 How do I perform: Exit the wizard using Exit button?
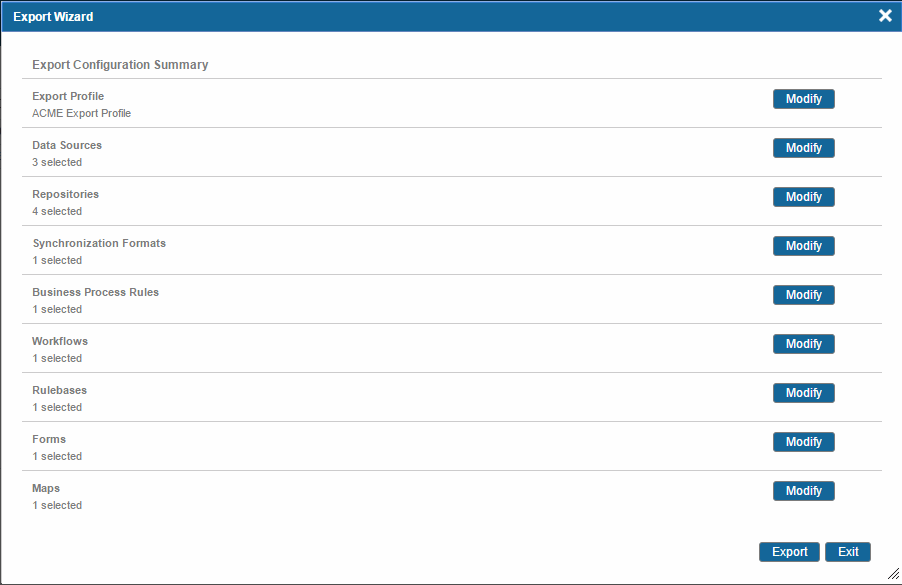(x=848, y=552)
